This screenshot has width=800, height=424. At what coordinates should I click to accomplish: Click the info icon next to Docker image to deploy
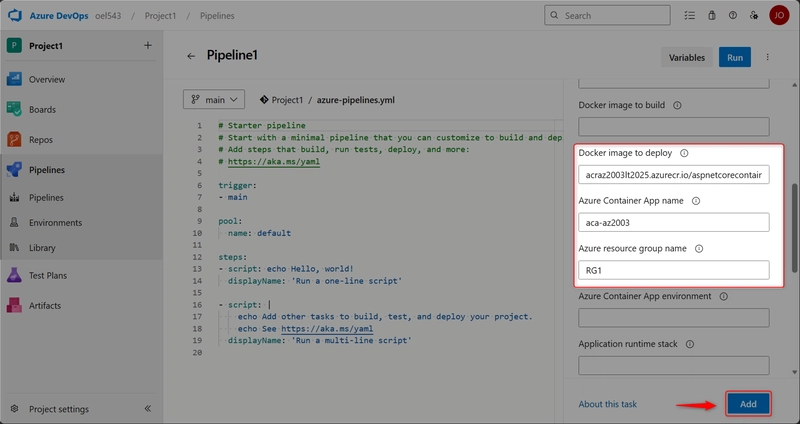(x=684, y=153)
